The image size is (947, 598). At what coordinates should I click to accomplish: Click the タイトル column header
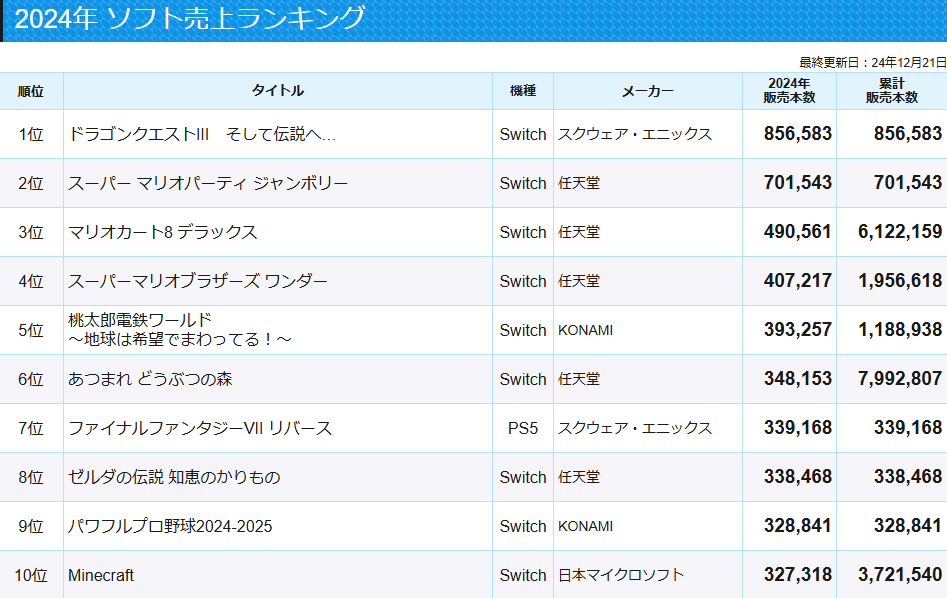click(x=278, y=91)
